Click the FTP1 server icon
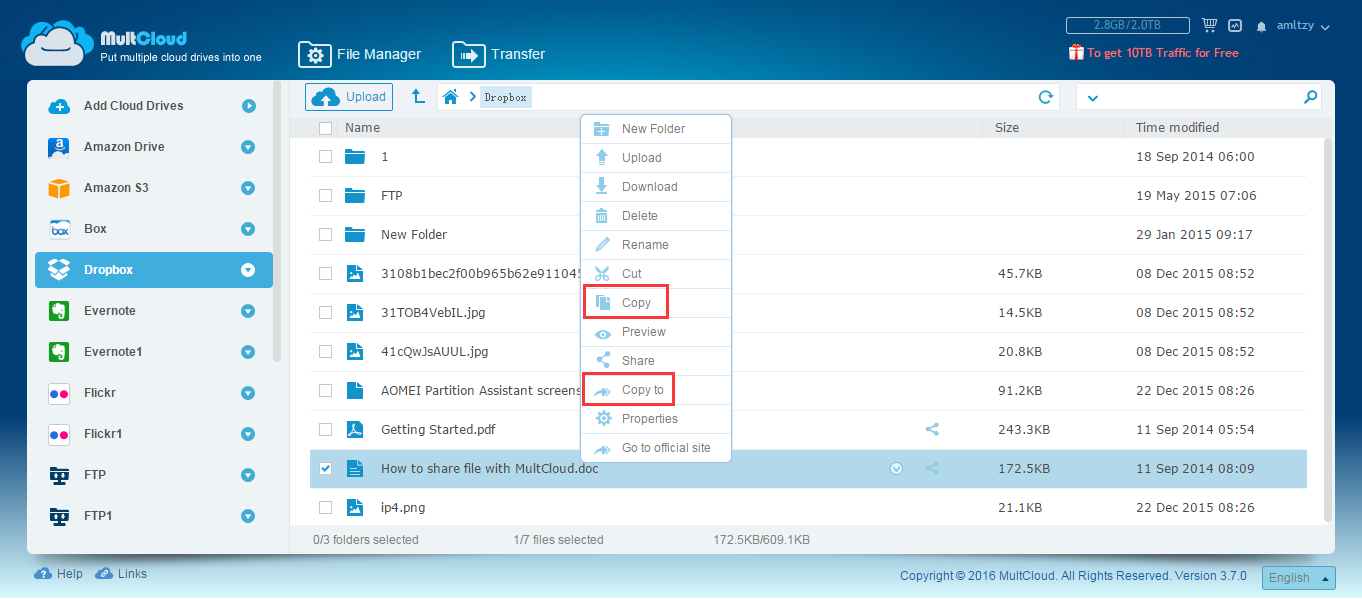The image size is (1362, 599). pos(60,516)
